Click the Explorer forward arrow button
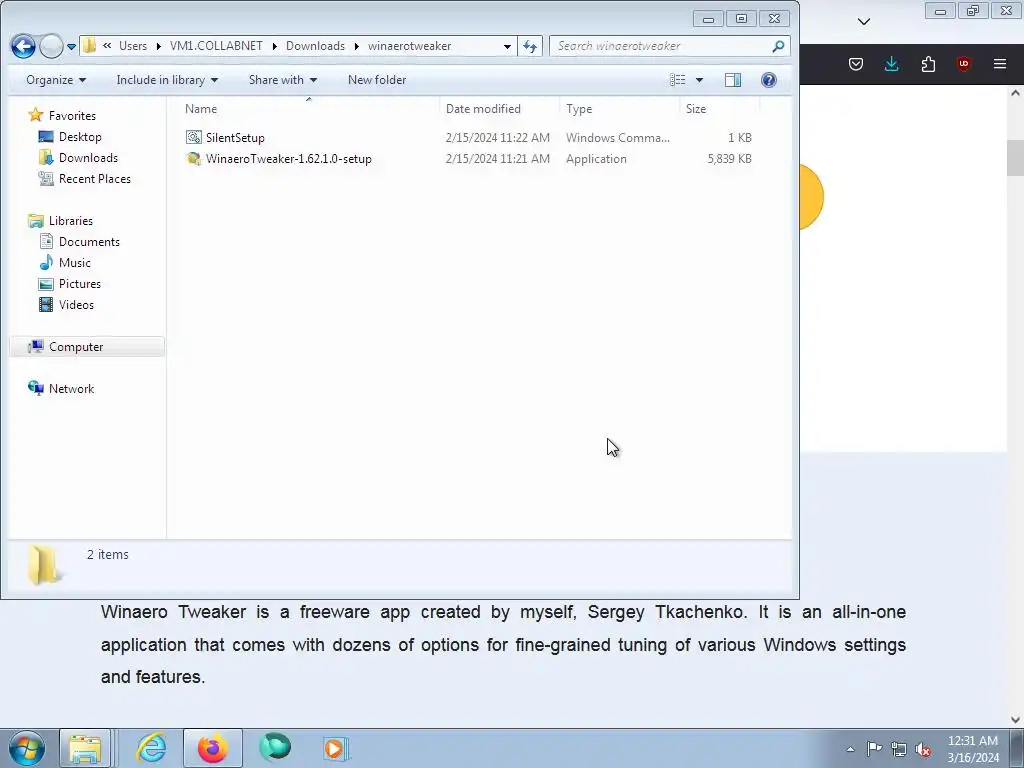Screen dimensions: 1024x768 (51, 46)
